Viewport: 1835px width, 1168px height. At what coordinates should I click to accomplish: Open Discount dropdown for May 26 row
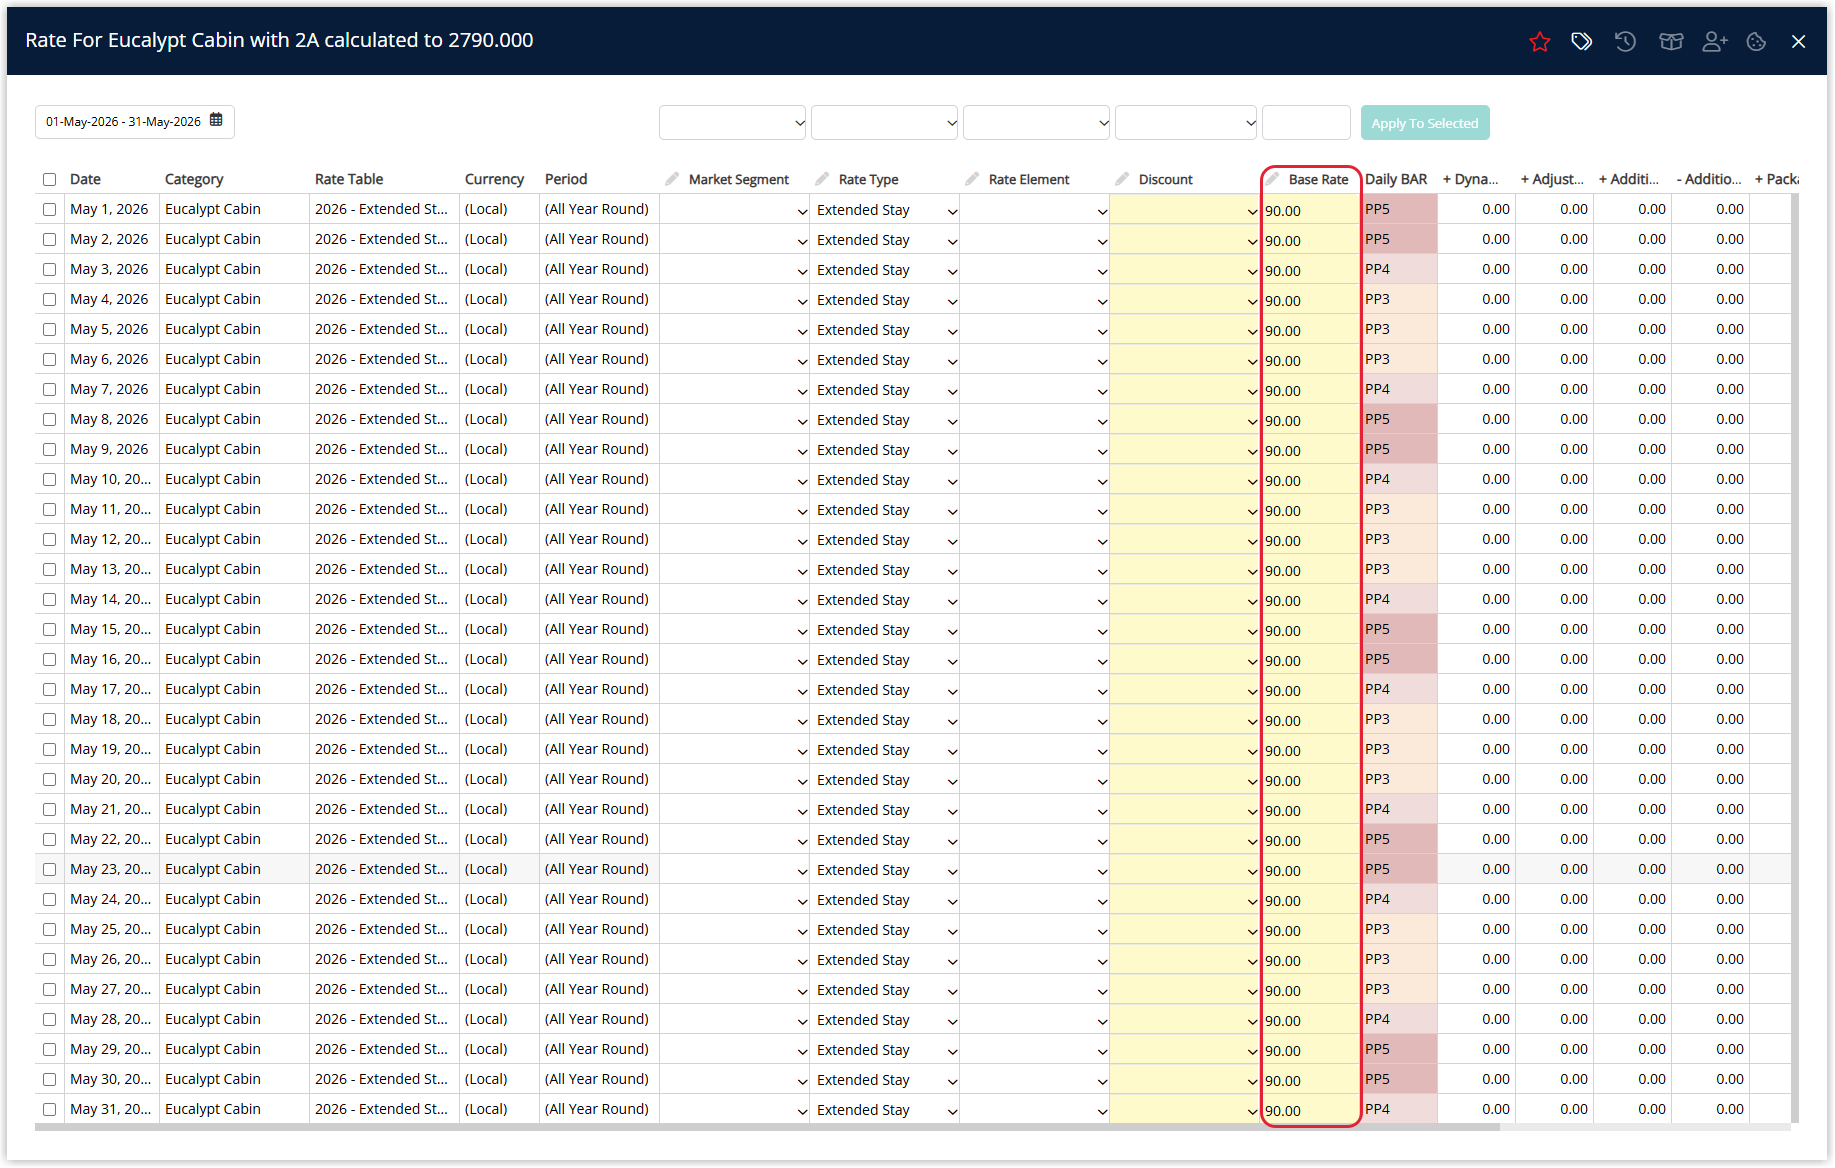click(x=1185, y=960)
